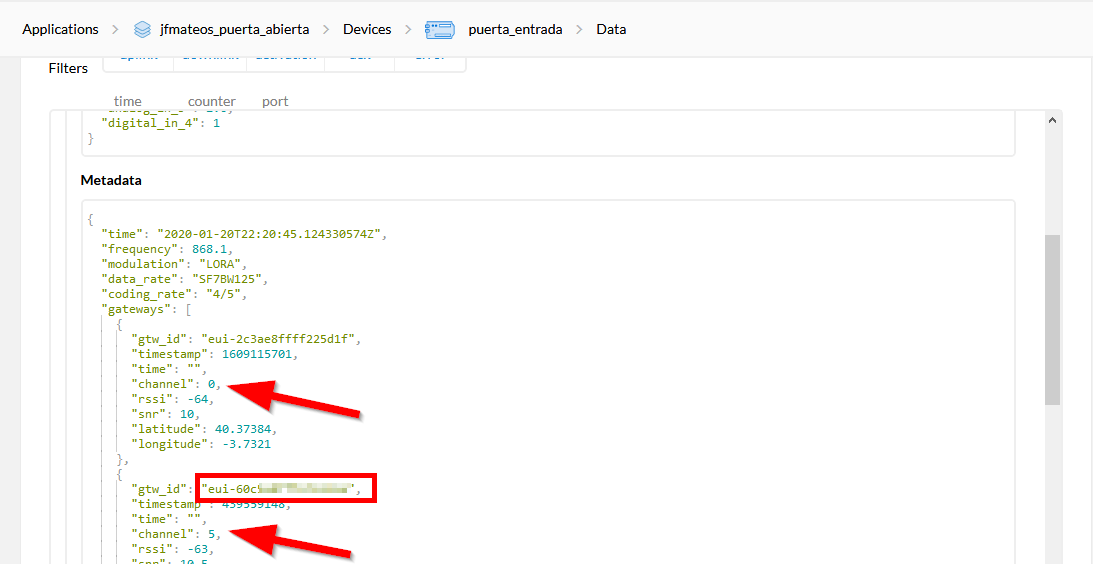The image size is (1093, 564).
Task: Open jfmateos_puerta_abierta application link
Action: pyautogui.click(x=234, y=30)
